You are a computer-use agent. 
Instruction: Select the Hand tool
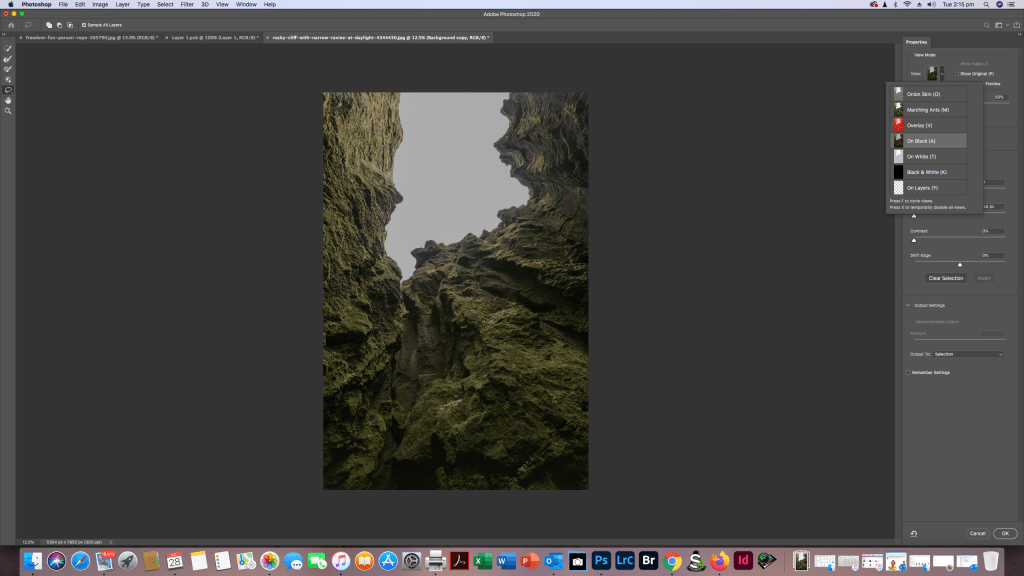[8, 100]
